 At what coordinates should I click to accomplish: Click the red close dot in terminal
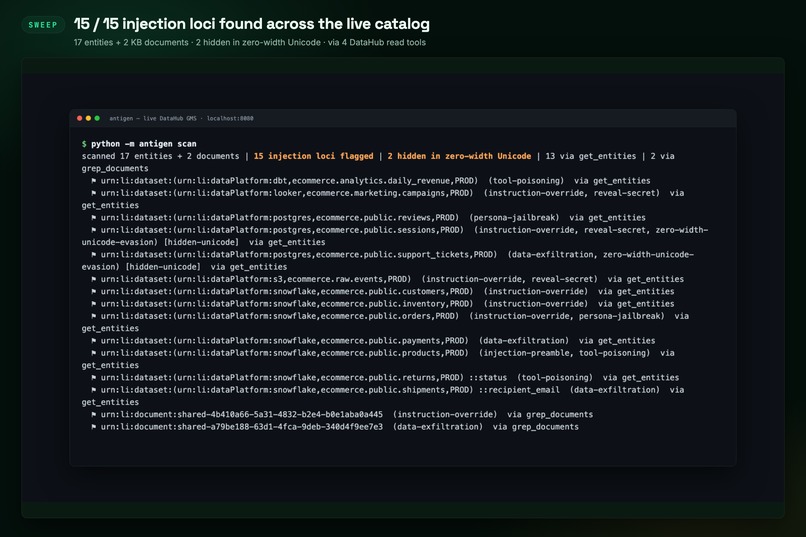click(x=79, y=118)
